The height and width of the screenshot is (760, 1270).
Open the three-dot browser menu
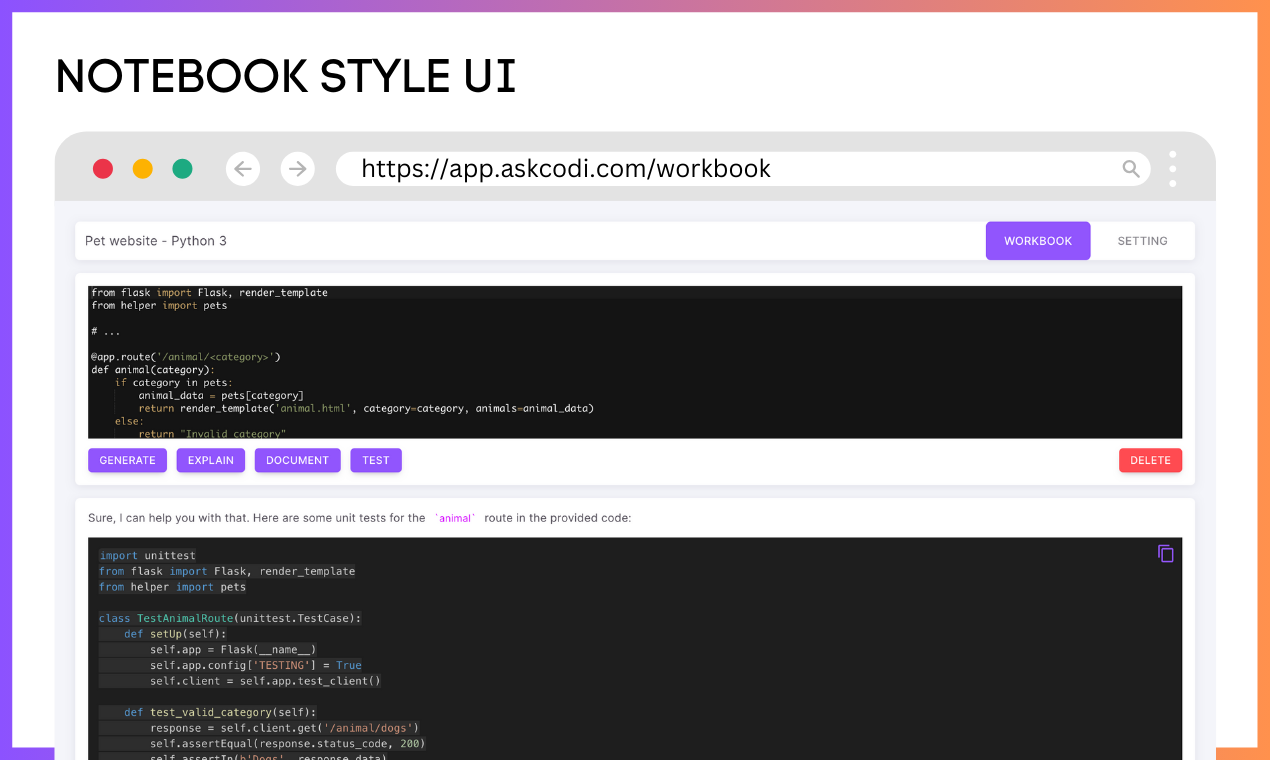1172,169
